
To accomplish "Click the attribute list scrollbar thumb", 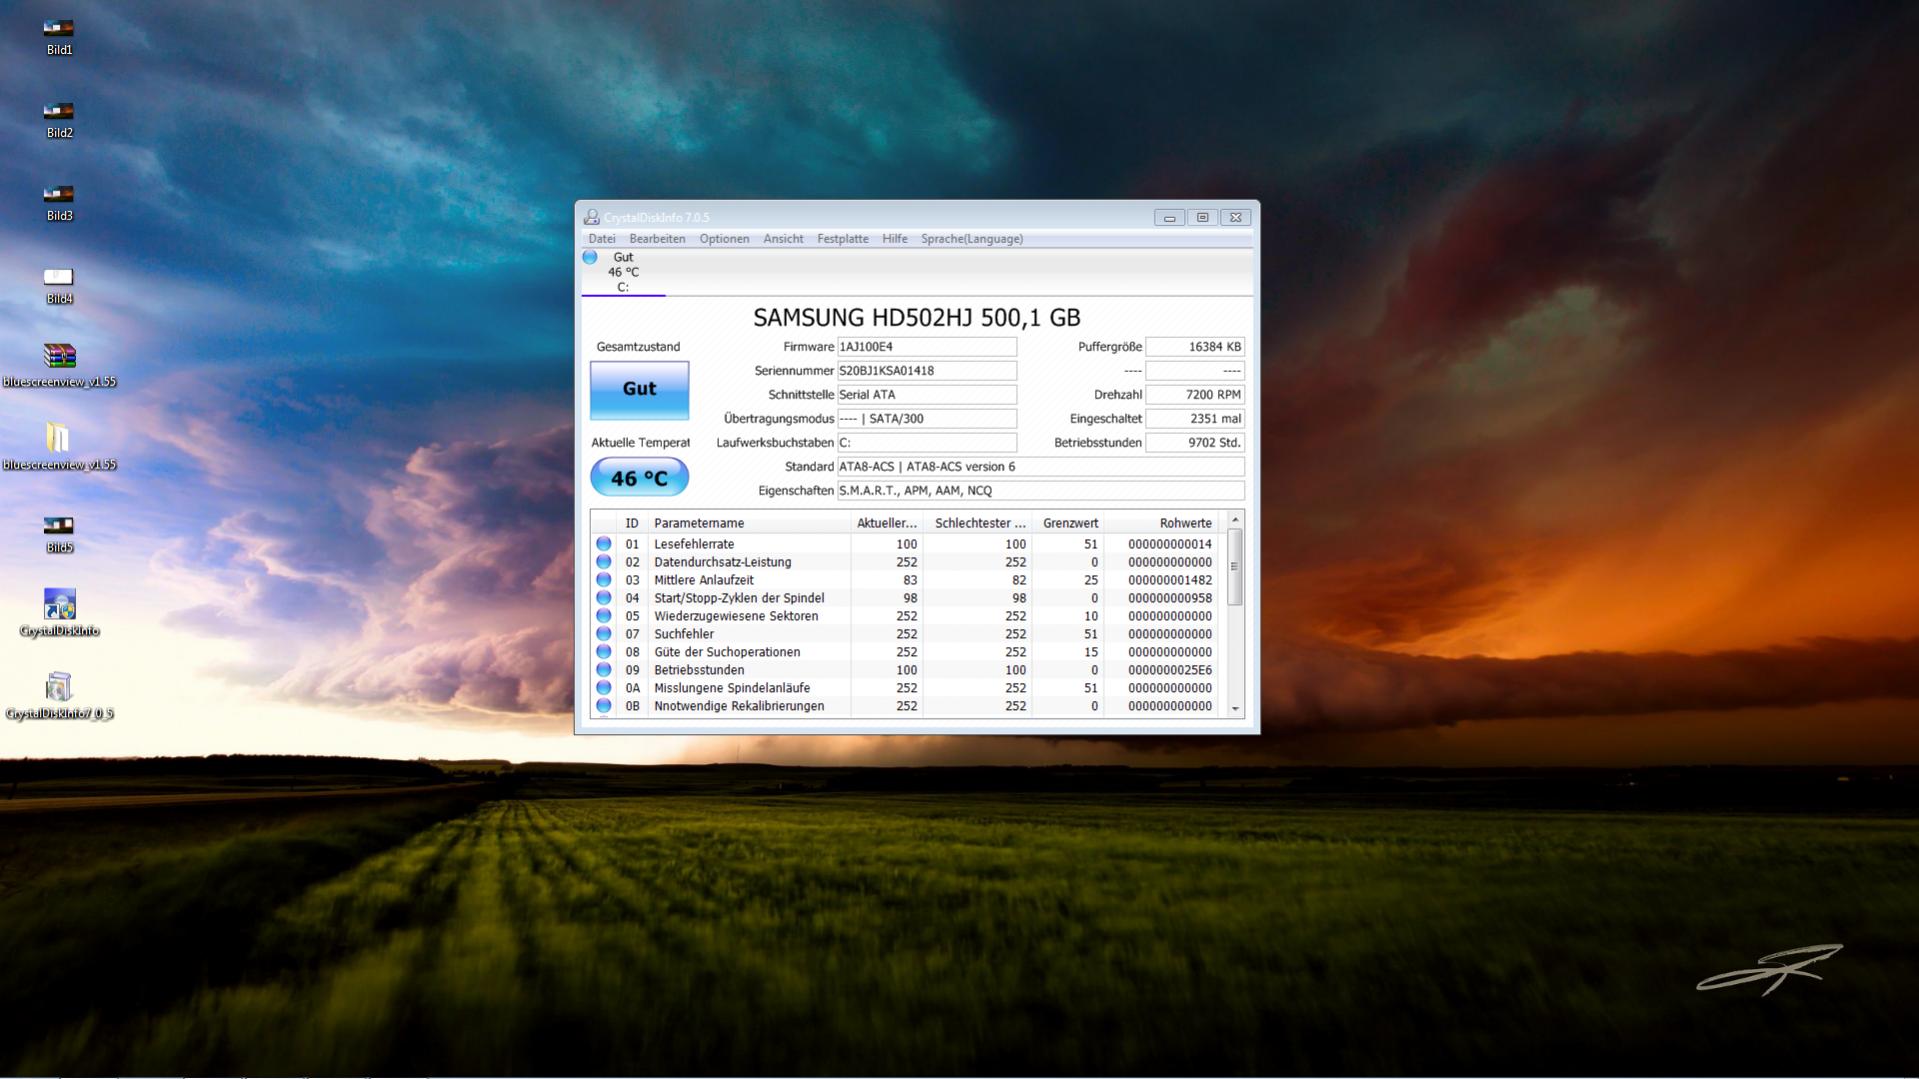I will (1235, 566).
